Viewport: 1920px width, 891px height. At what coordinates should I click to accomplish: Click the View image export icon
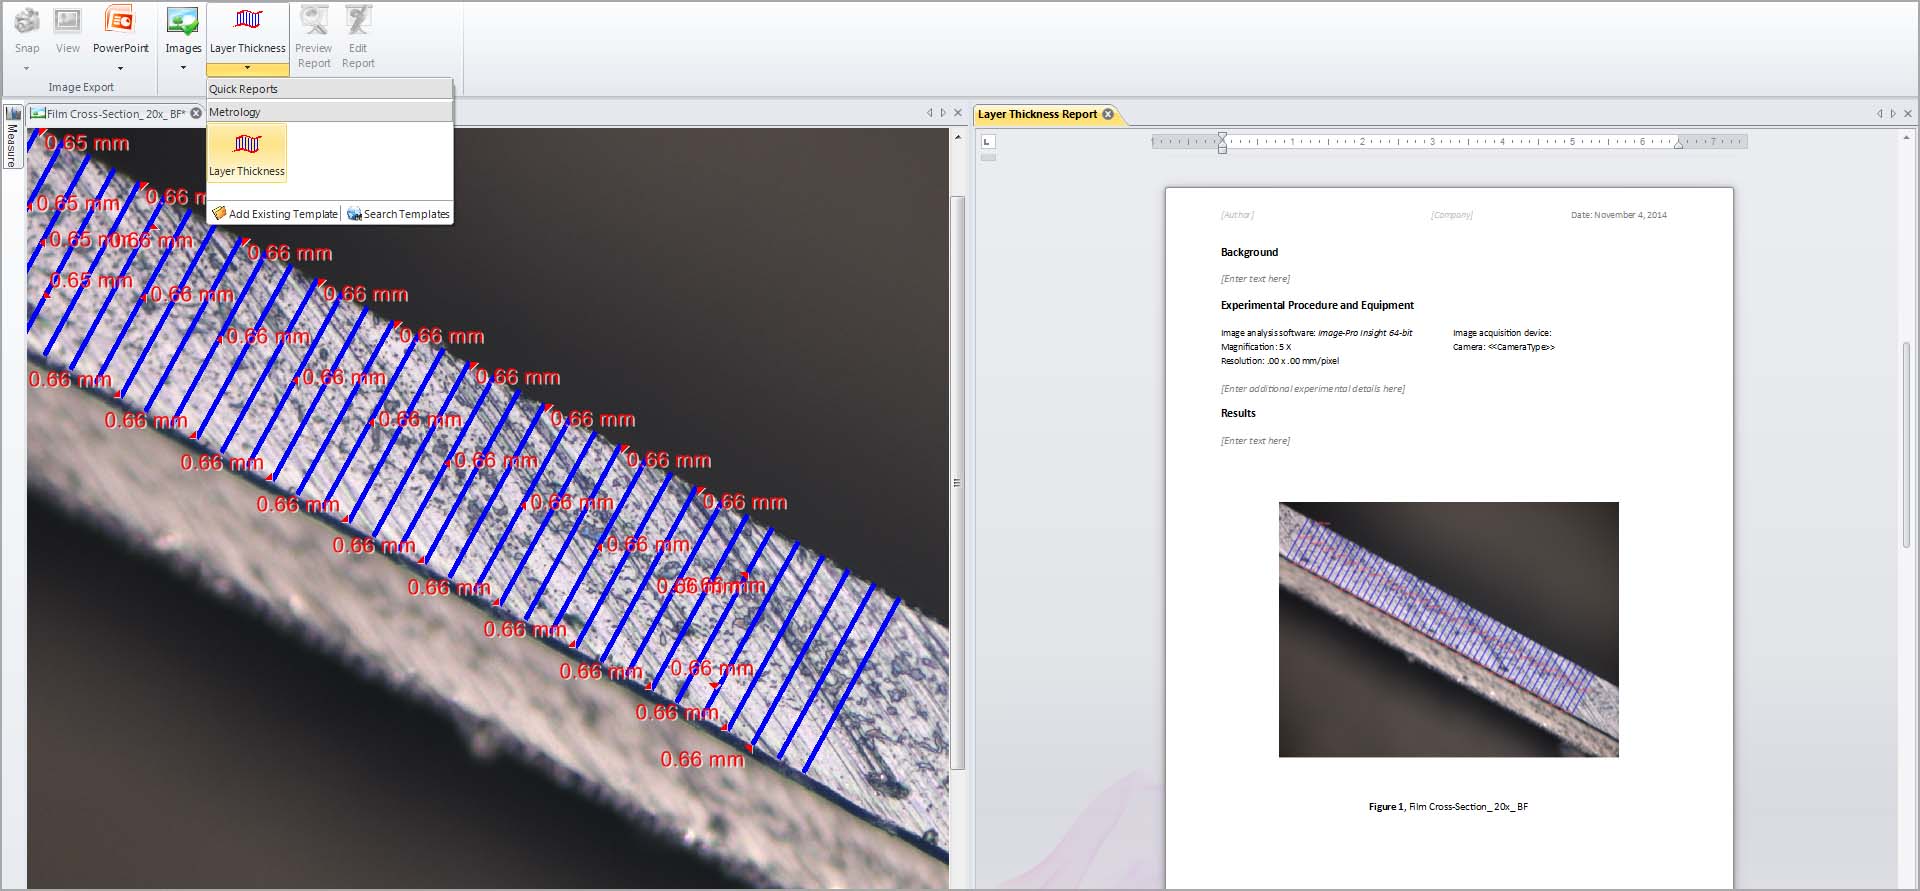point(67,21)
